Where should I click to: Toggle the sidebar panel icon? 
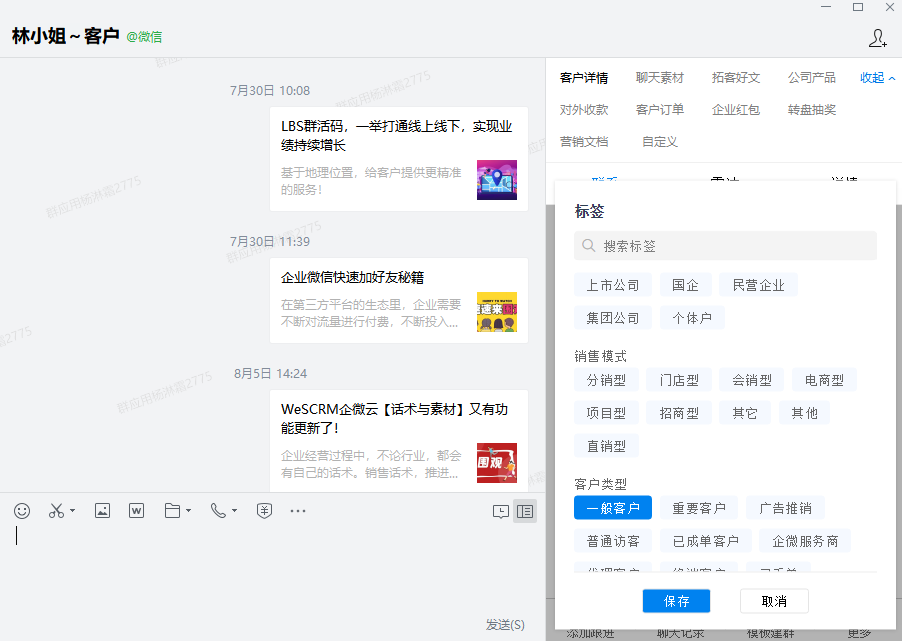pyautogui.click(x=525, y=511)
